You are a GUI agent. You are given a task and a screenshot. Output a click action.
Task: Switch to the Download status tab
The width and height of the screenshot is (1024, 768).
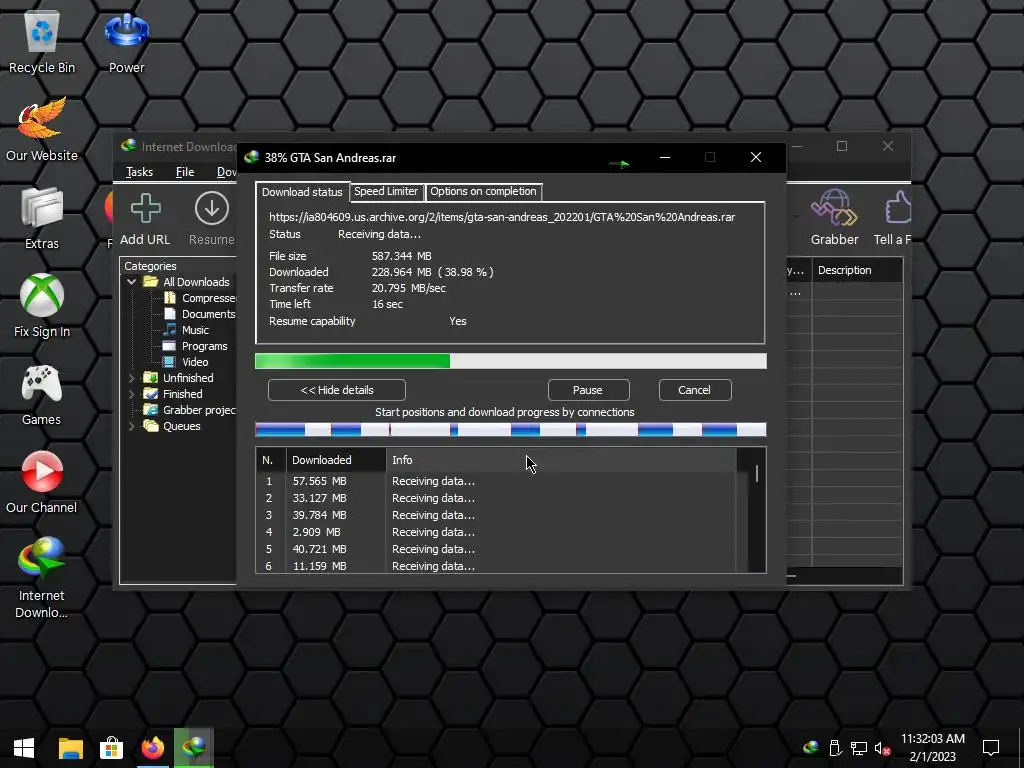302,191
